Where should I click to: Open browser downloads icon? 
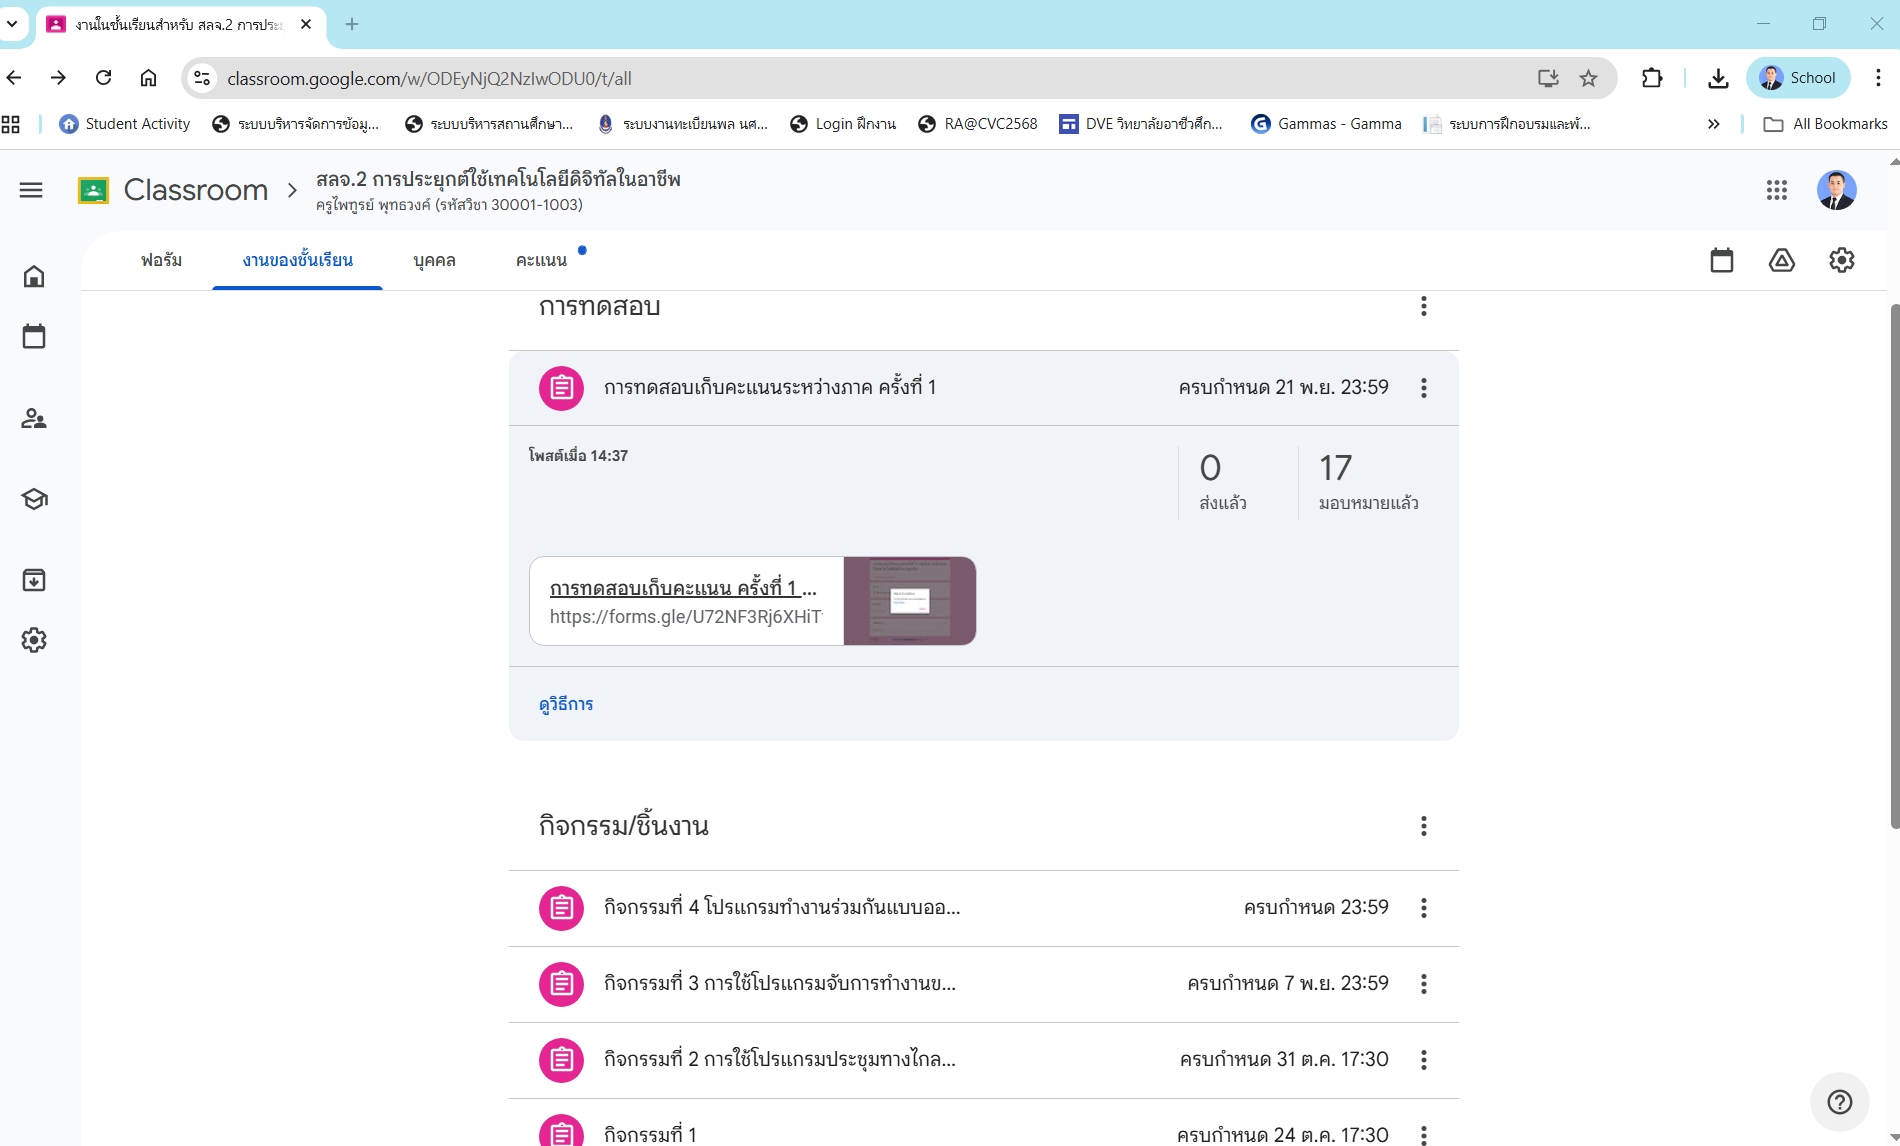coord(1718,78)
